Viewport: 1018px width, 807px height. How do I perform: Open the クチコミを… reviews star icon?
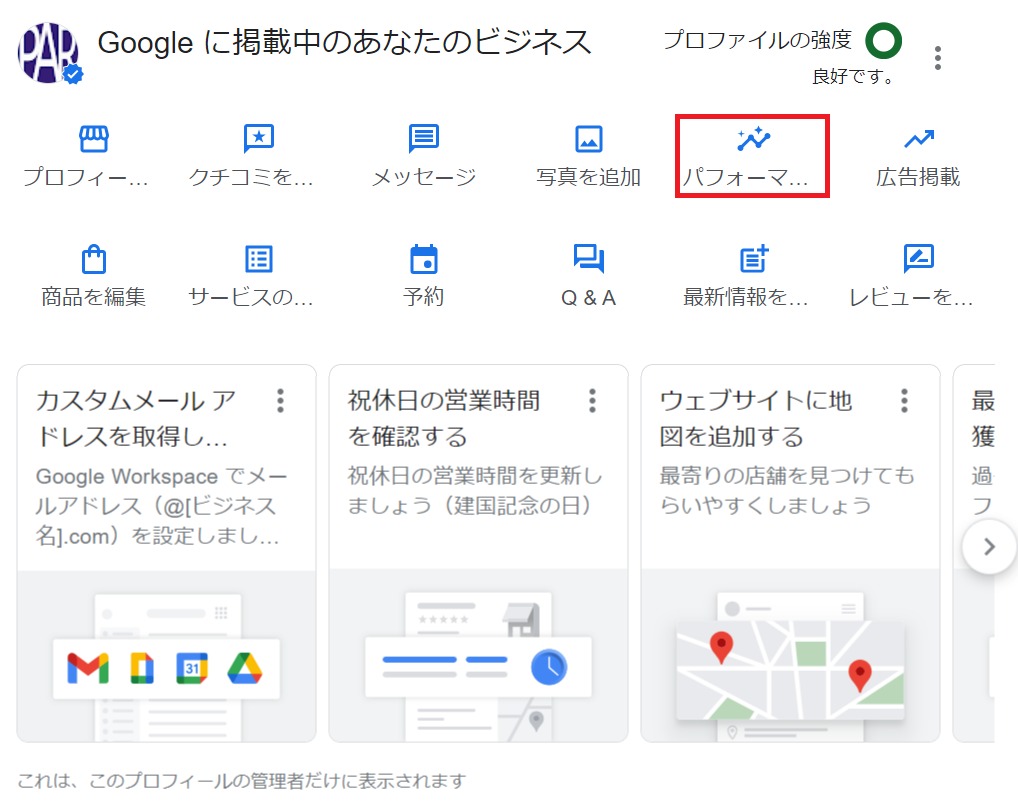[258, 138]
